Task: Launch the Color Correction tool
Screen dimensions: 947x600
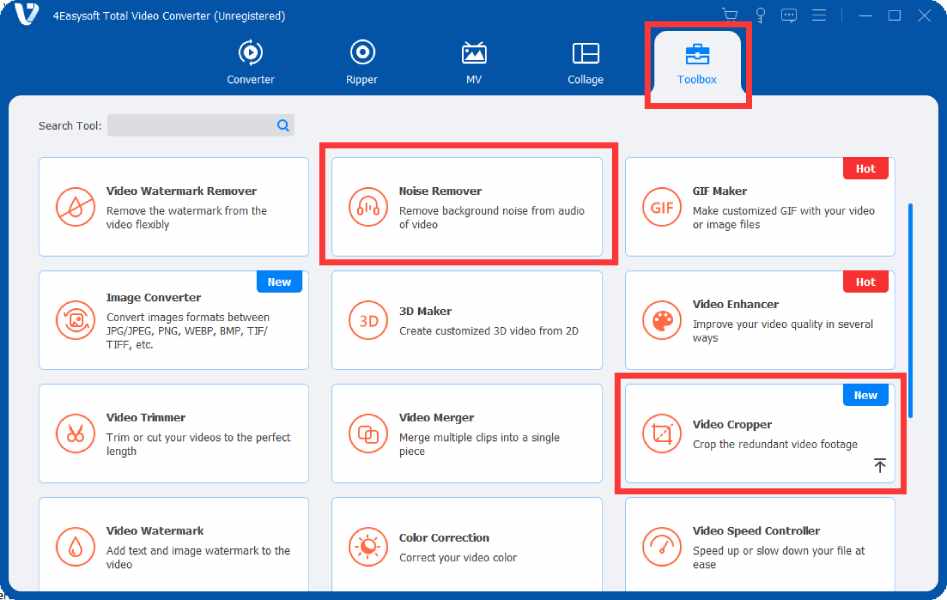Action: click(x=467, y=545)
